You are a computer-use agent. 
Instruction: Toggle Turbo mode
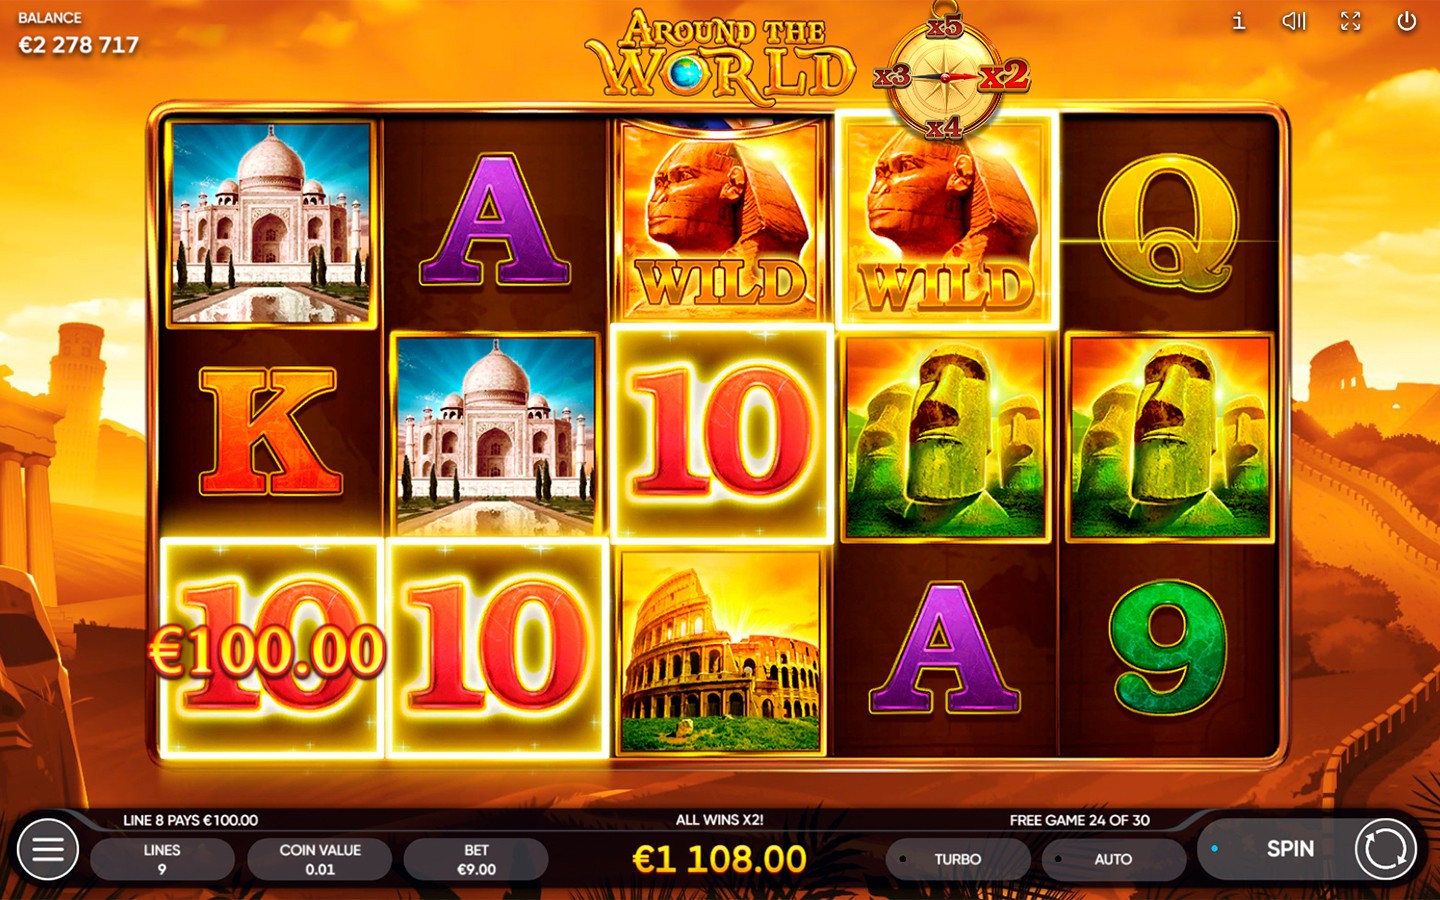tap(957, 859)
